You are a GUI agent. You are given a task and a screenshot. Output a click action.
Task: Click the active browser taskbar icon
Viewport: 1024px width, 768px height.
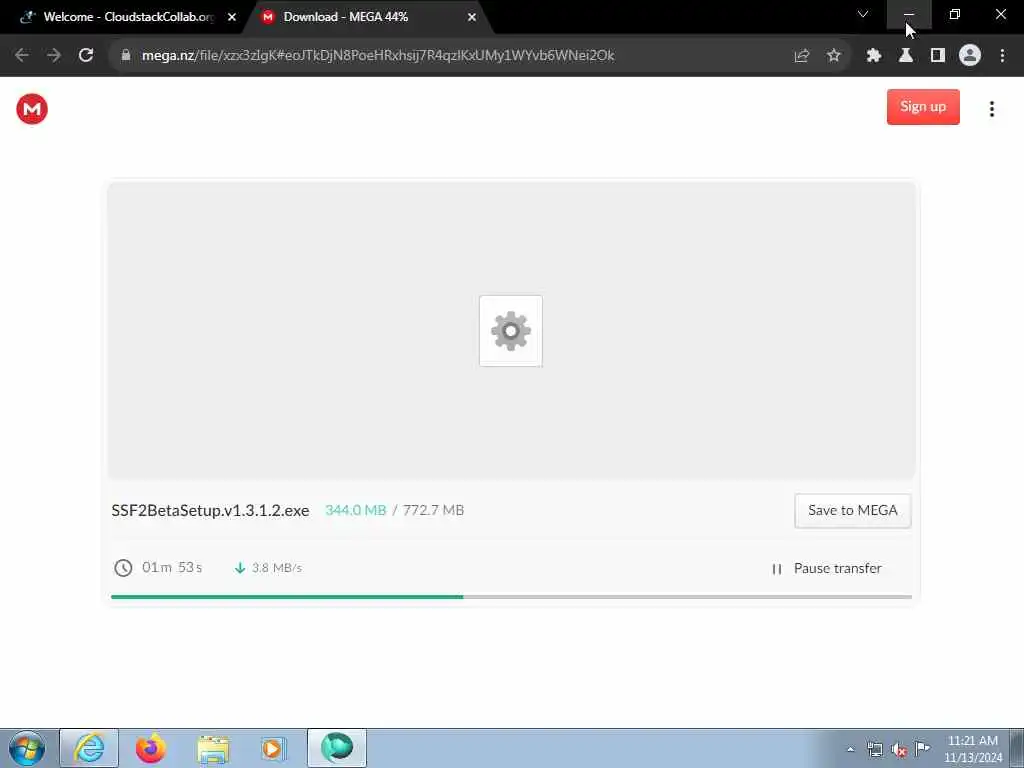(x=337, y=748)
